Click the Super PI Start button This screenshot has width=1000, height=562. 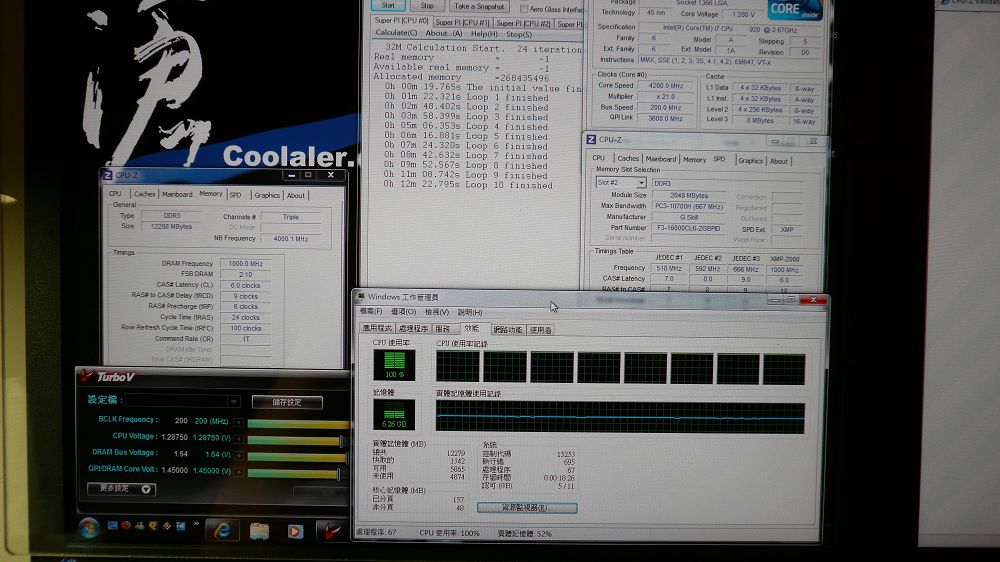coord(388,6)
